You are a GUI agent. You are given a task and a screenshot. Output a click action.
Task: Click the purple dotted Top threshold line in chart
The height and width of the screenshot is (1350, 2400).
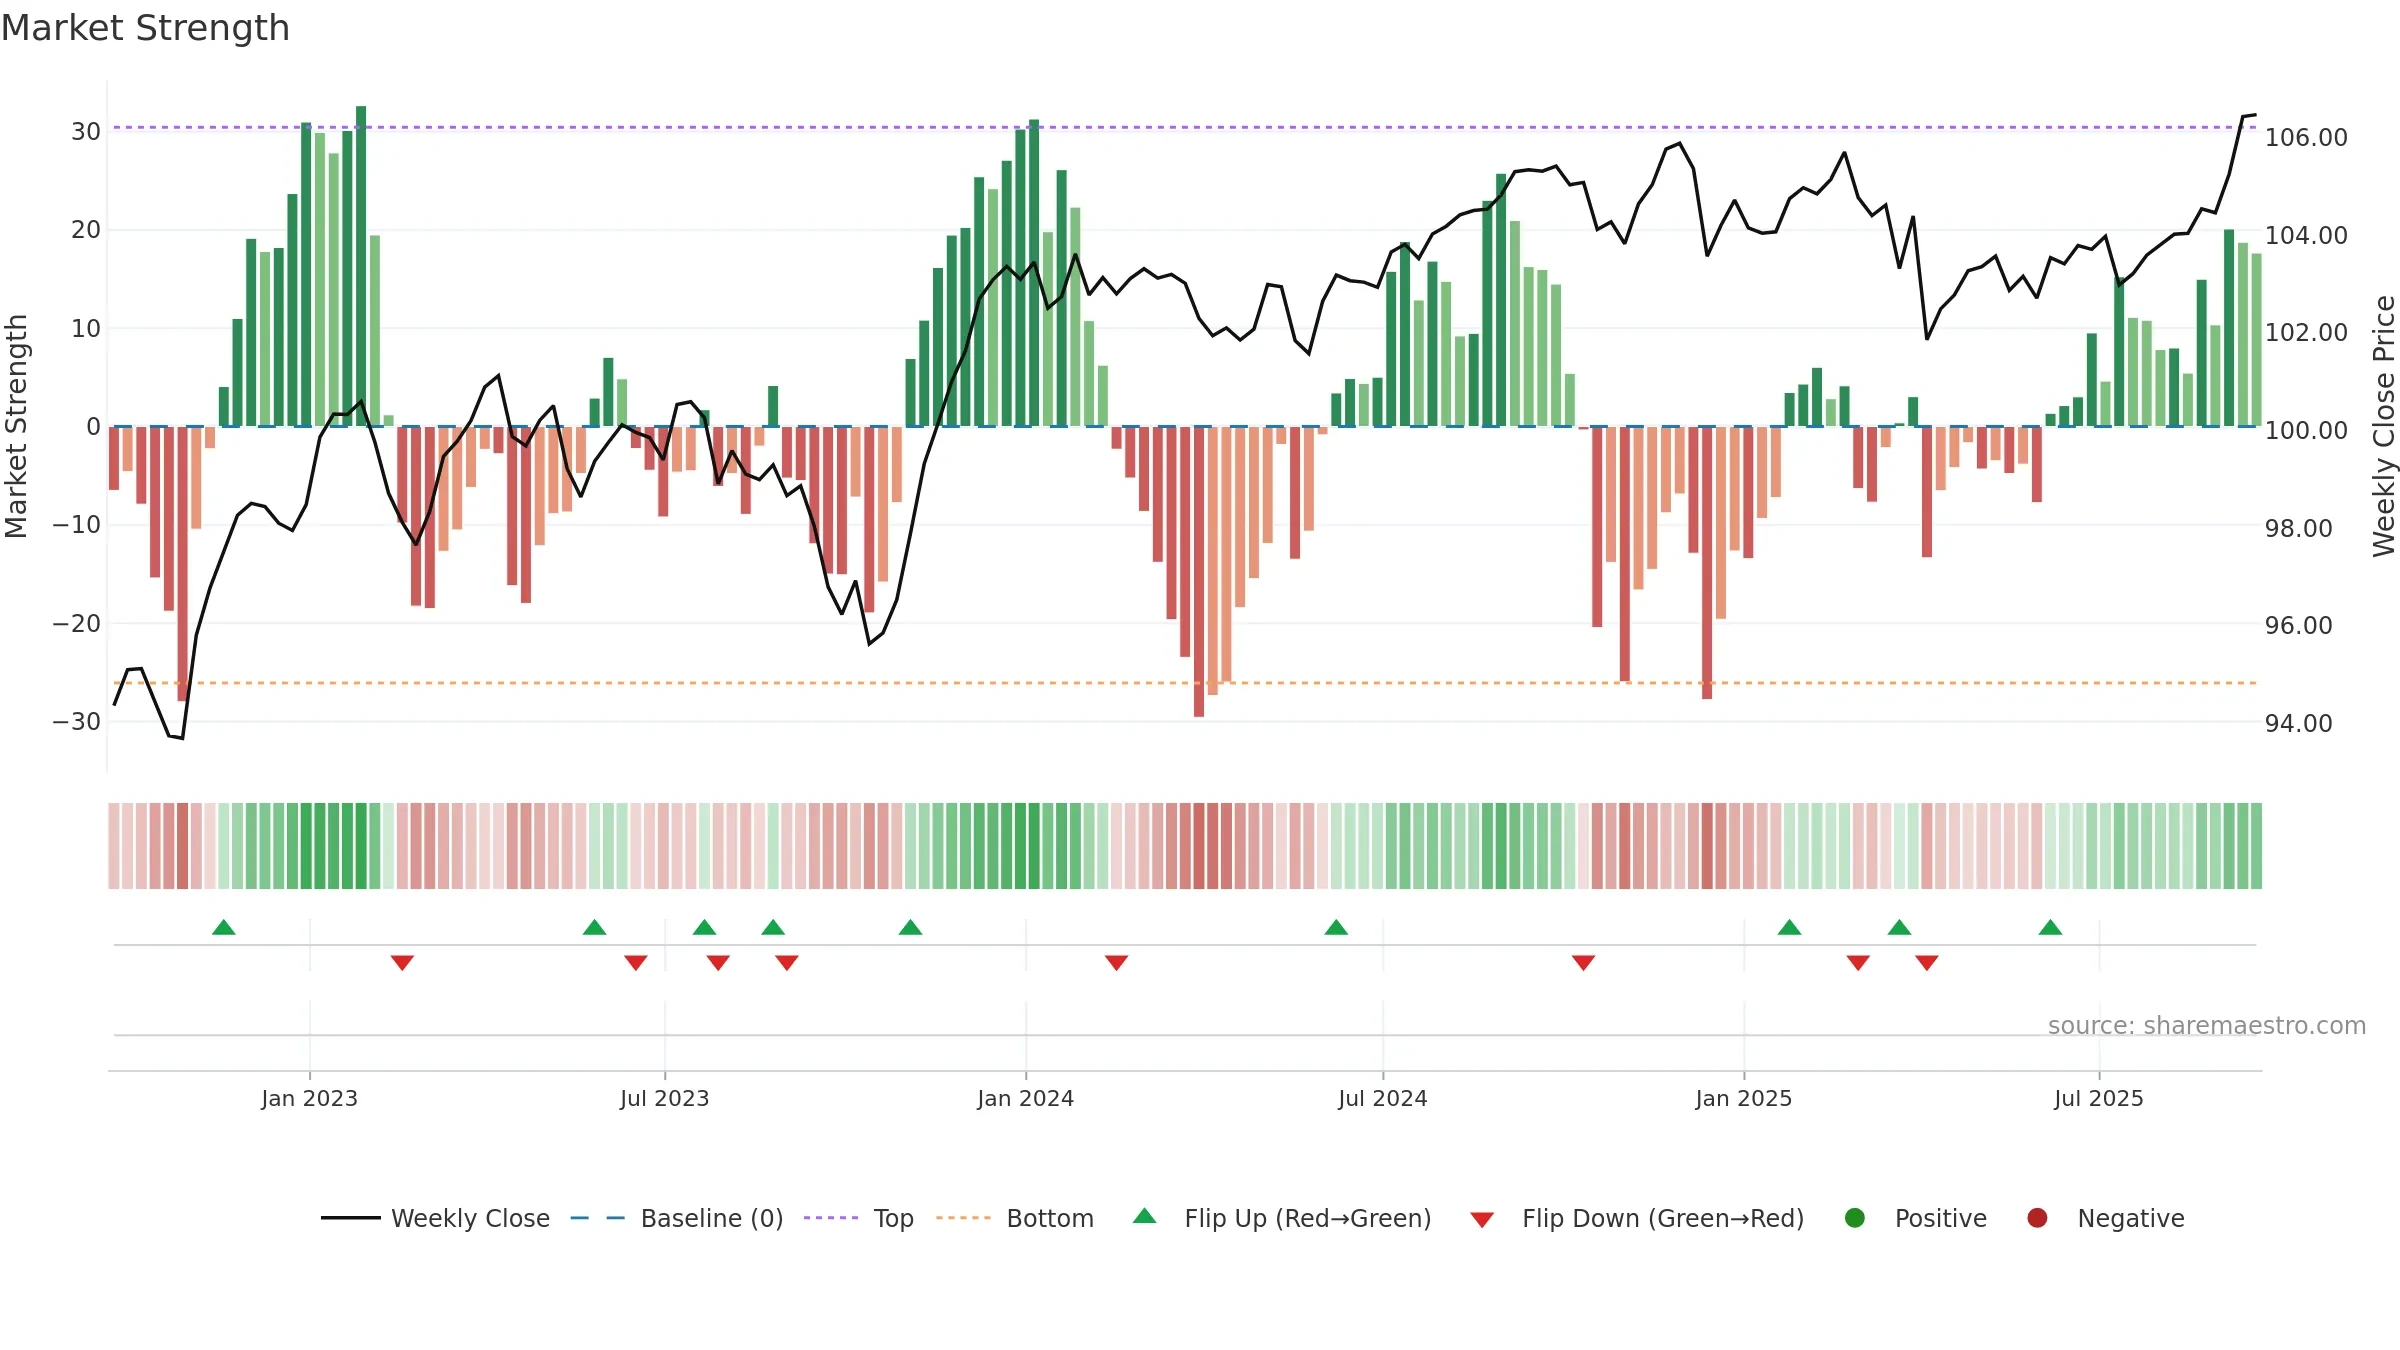click(x=1185, y=127)
